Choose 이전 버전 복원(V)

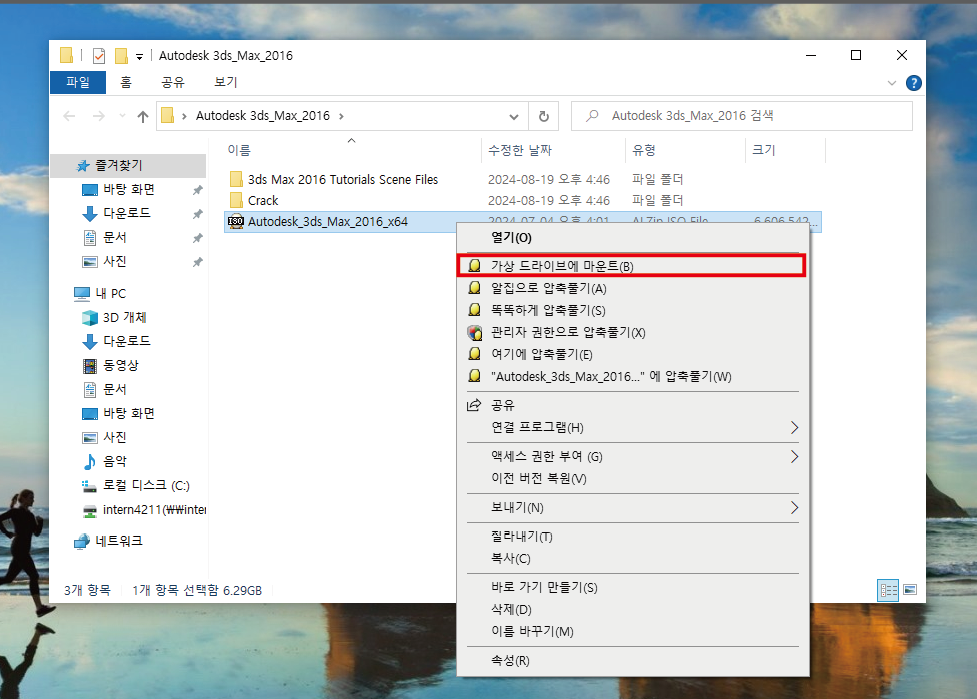(x=632, y=478)
